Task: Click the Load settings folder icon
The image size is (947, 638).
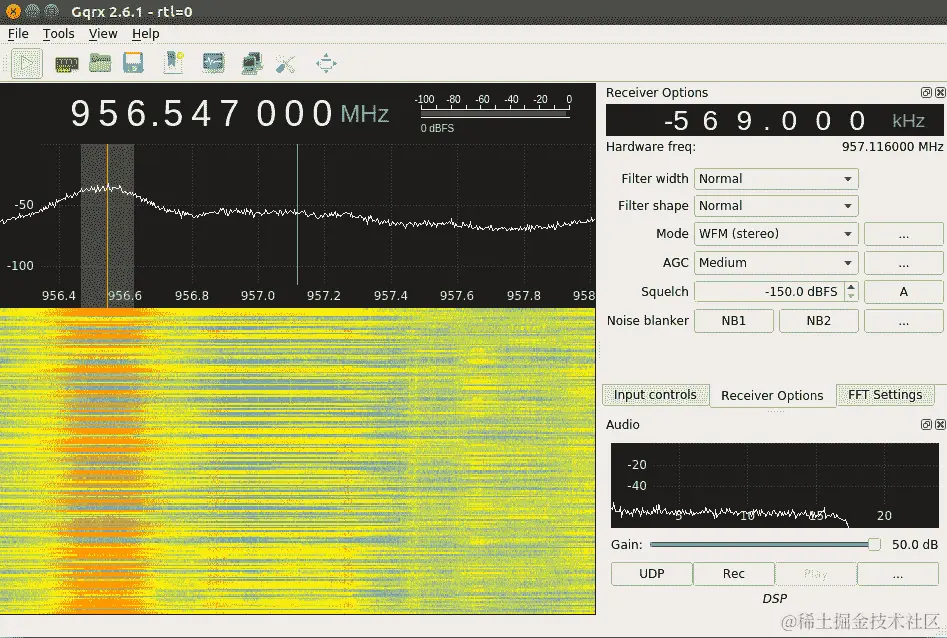Action: tap(100, 64)
